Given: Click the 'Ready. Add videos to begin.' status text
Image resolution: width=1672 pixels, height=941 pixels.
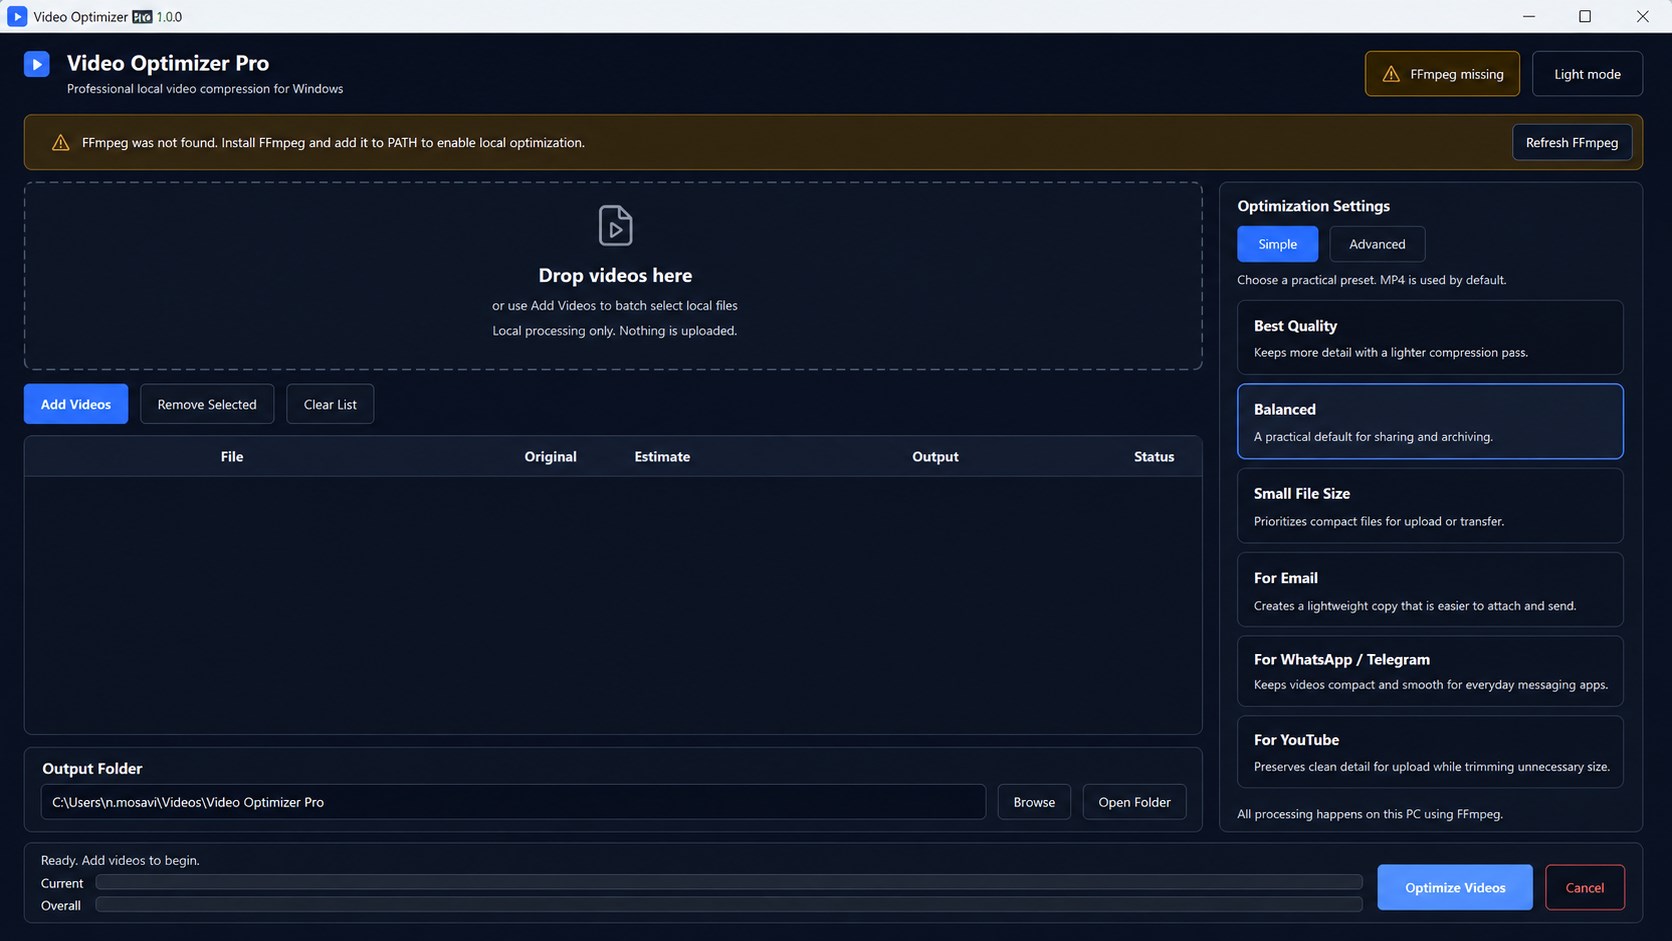Looking at the screenshot, I should (120, 860).
